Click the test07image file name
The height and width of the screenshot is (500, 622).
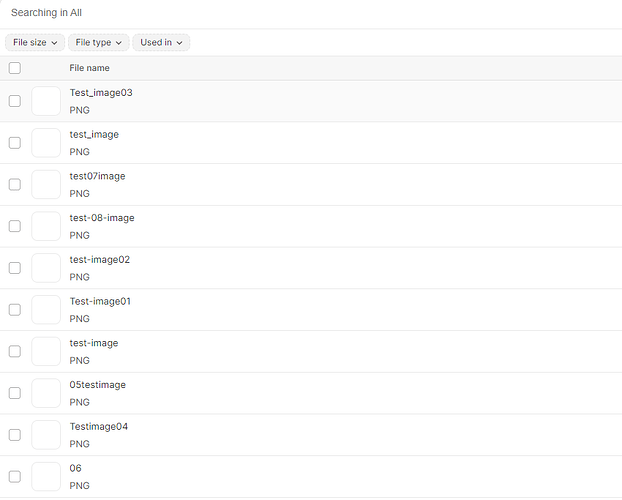[x=97, y=176]
